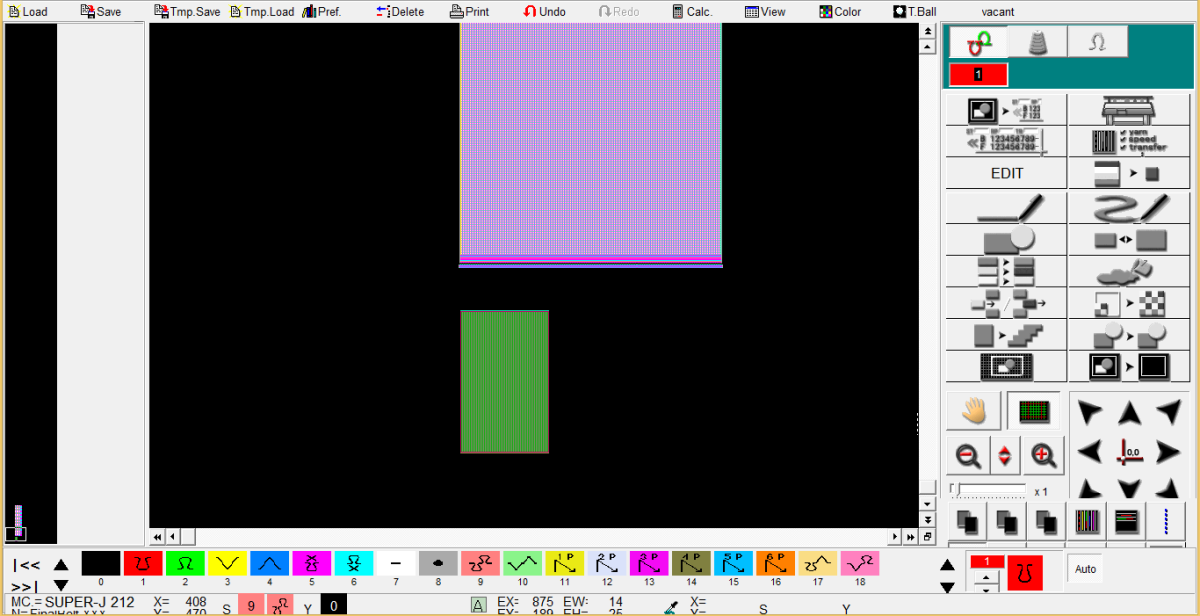Toggle the yarn speed transfer options button
The width and height of the screenshot is (1200, 616).
point(1129,141)
